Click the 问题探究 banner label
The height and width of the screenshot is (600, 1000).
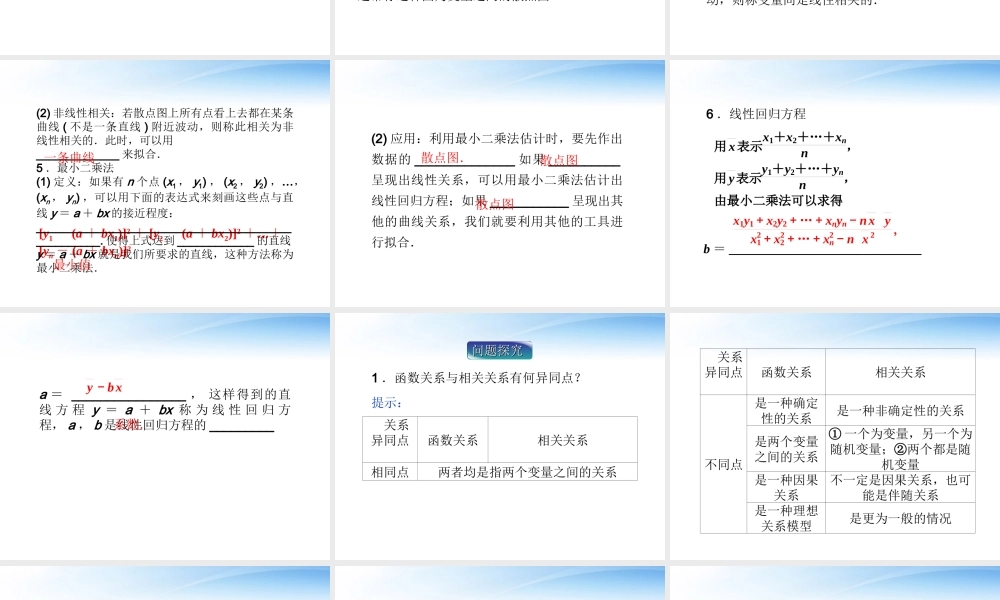[x=499, y=350]
